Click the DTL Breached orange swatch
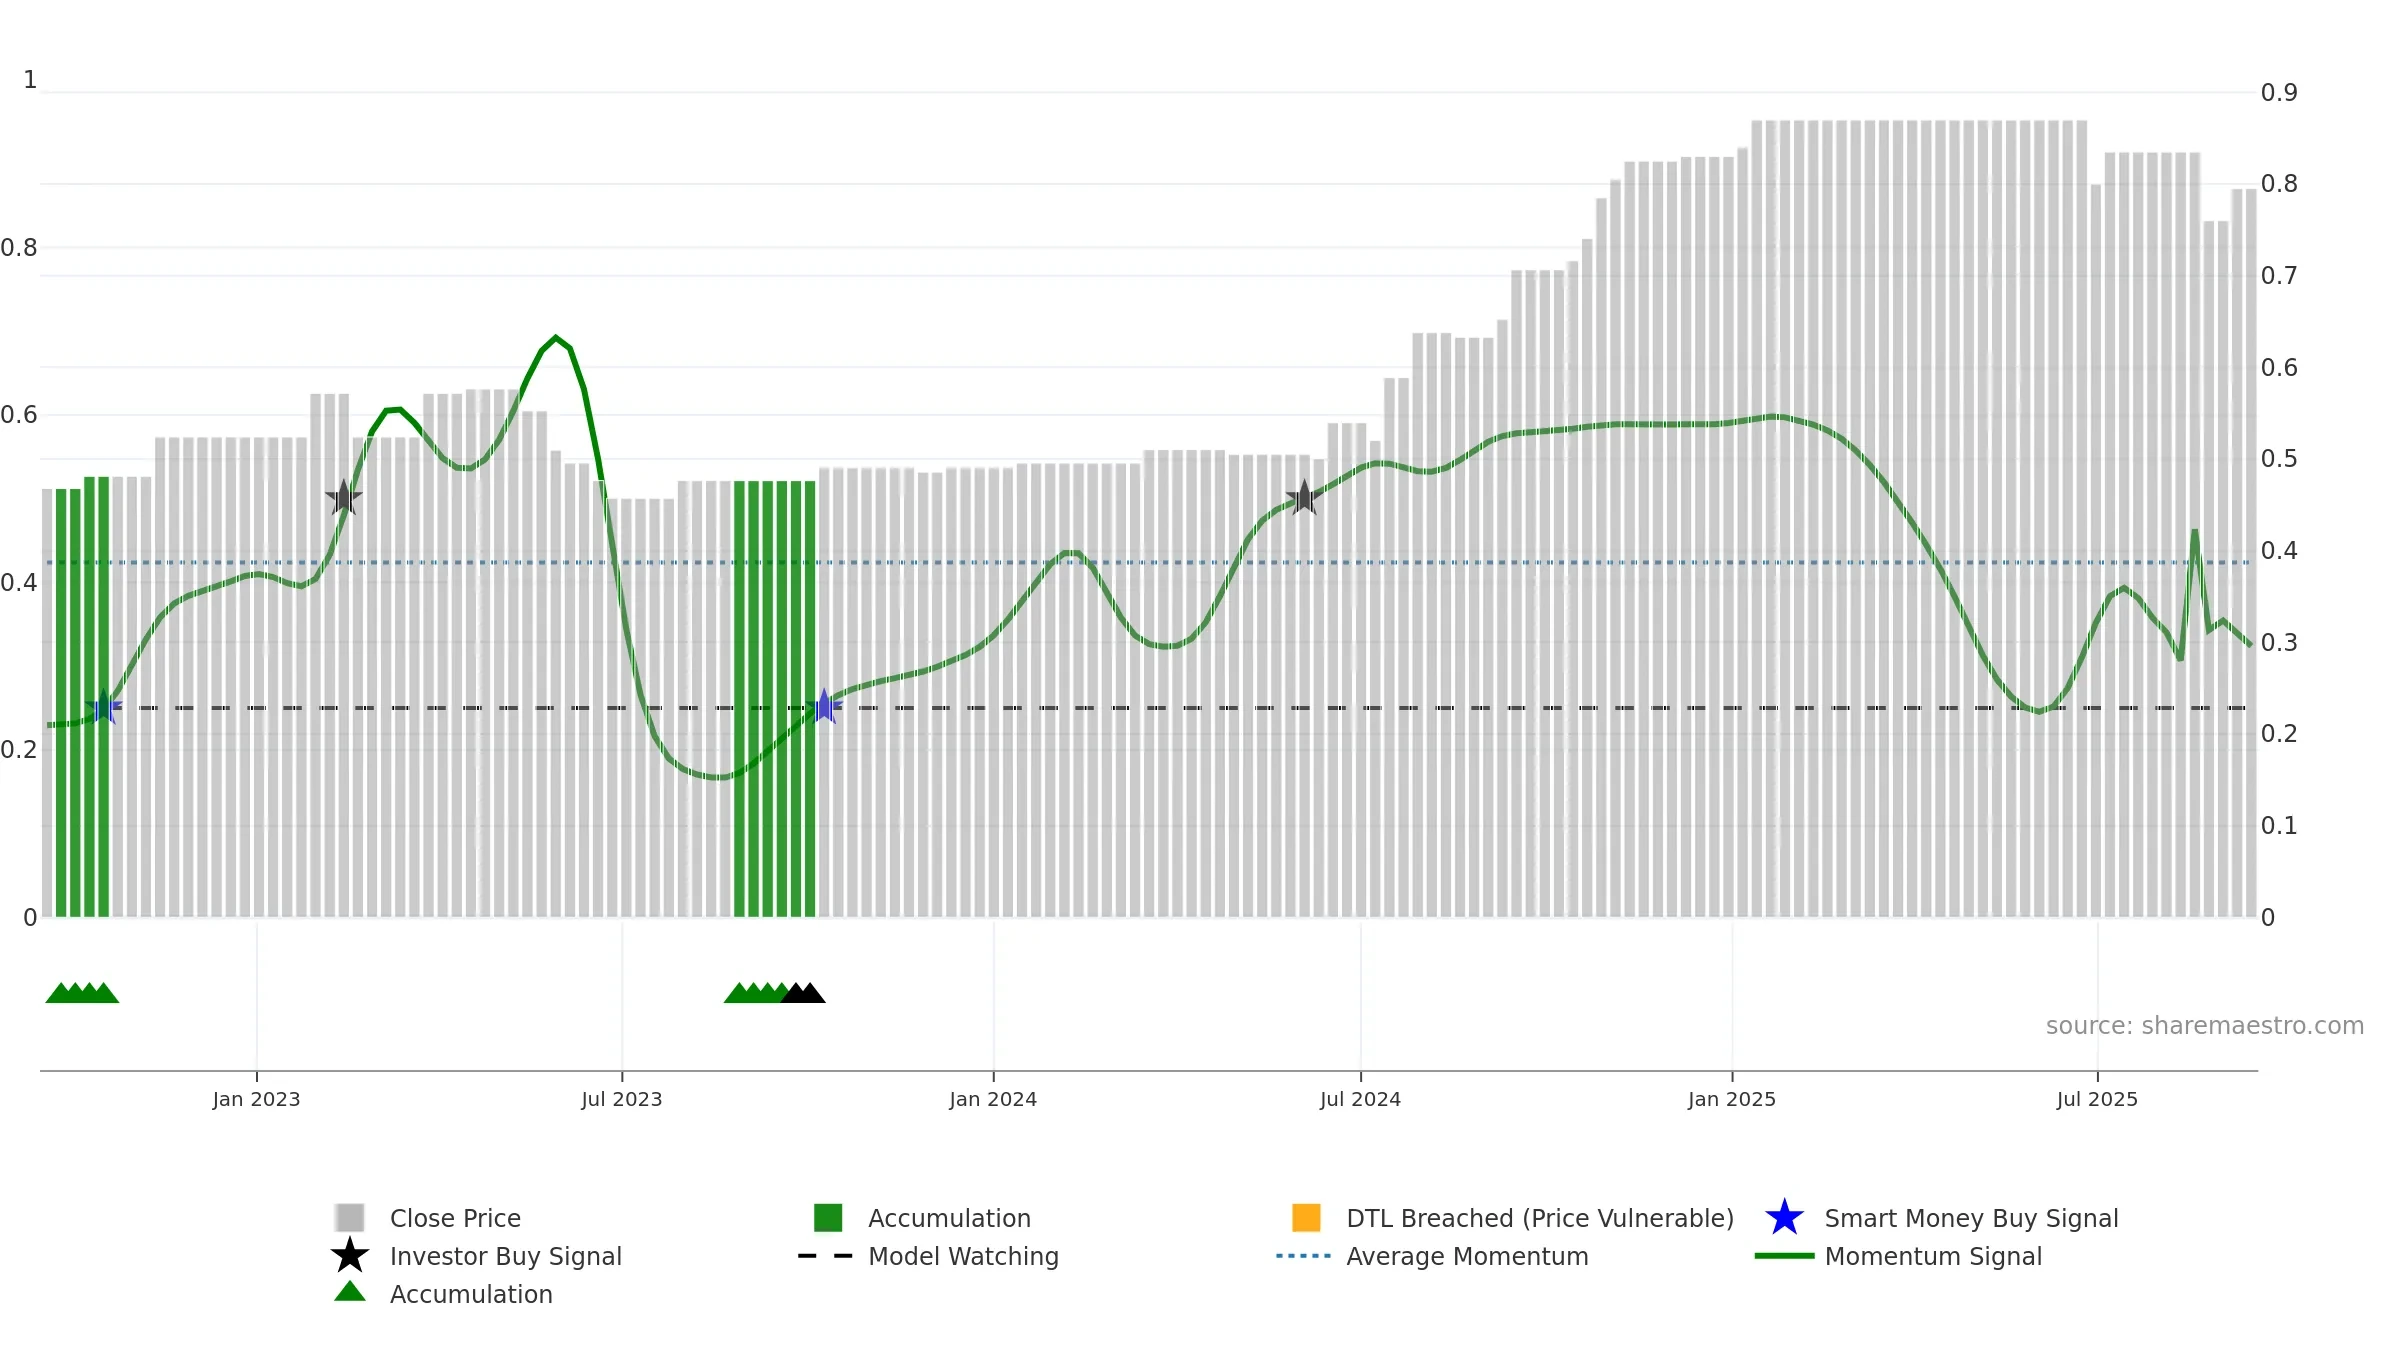Viewport: 2400px width, 1350px height. click(1306, 1218)
